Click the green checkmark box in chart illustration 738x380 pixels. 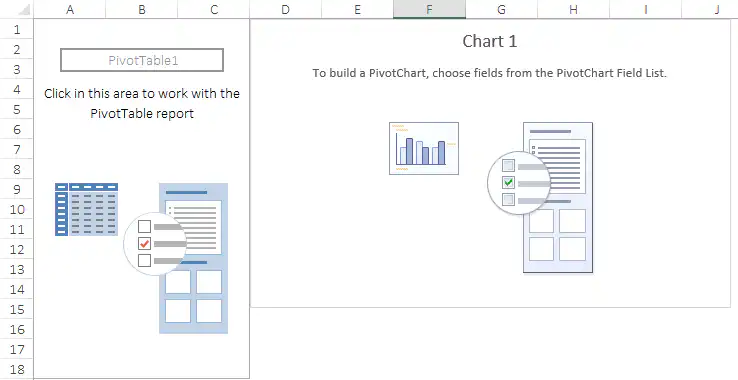tap(508, 183)
